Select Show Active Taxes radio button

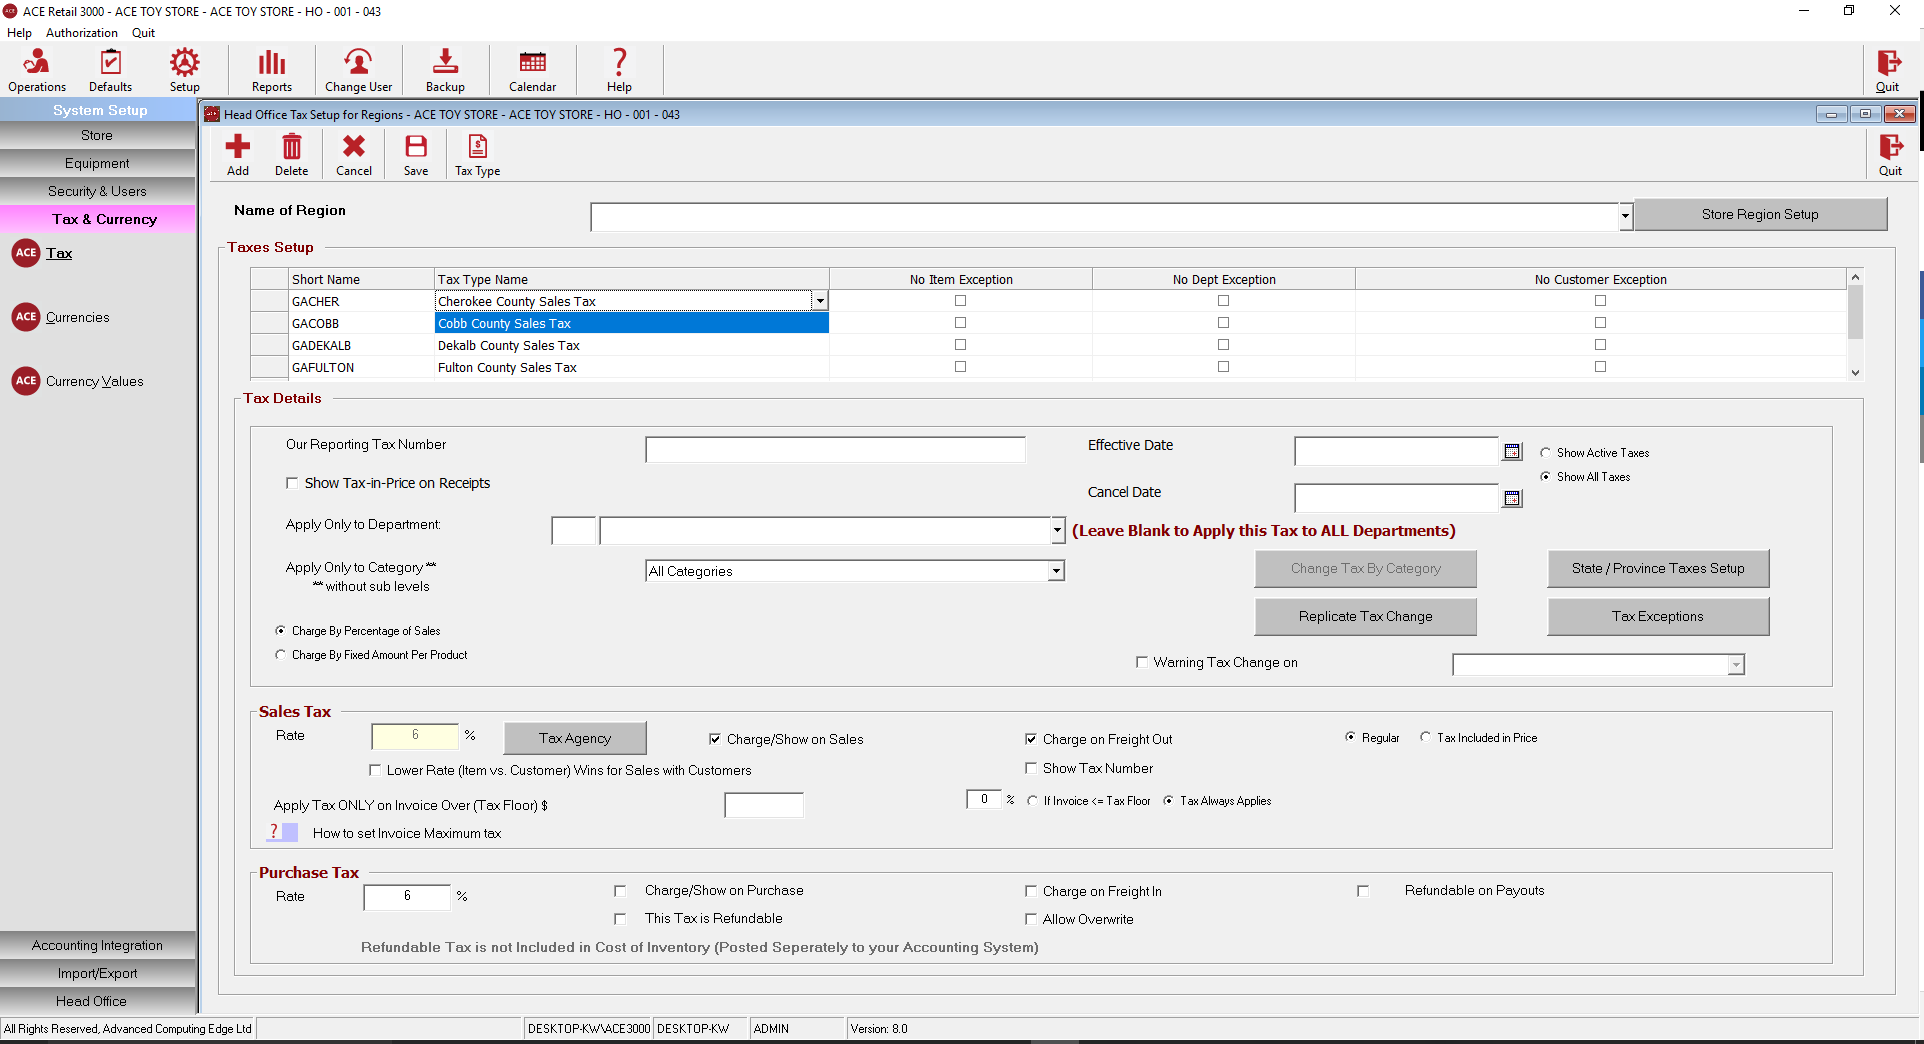click(1546, 453)
